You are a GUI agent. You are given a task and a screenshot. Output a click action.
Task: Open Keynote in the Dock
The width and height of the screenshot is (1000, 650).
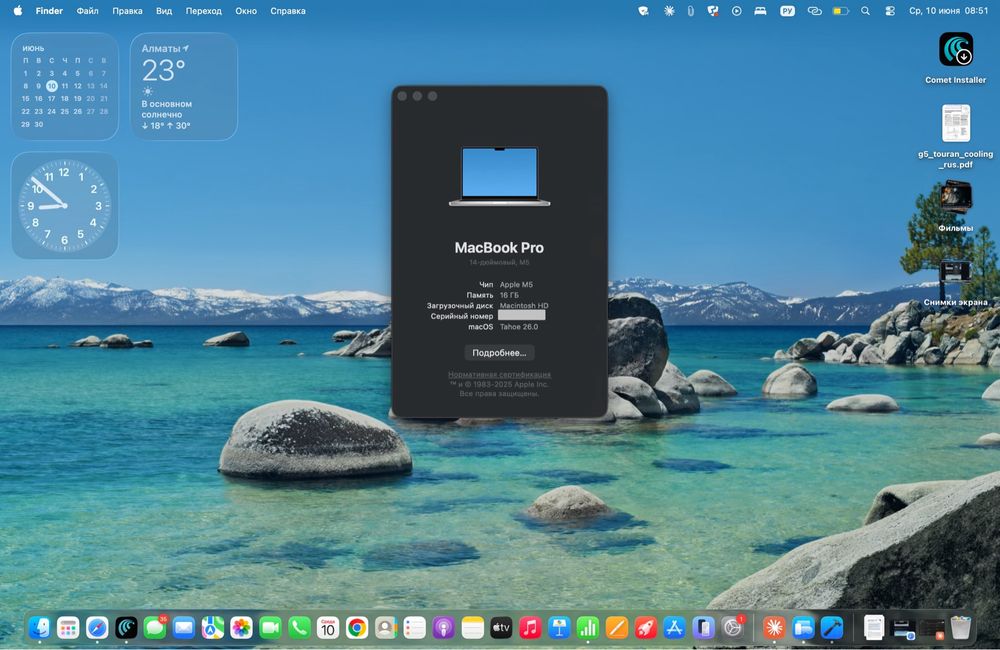(x=559, y=628)
